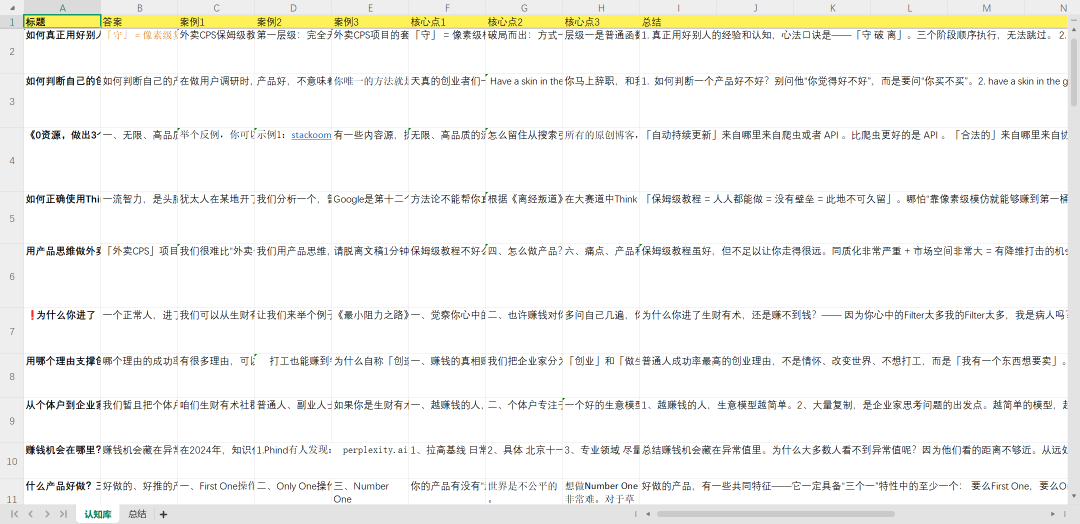Go to the last sheet with the navigation arrow
1080x524 pixels.
click(63, 514)
